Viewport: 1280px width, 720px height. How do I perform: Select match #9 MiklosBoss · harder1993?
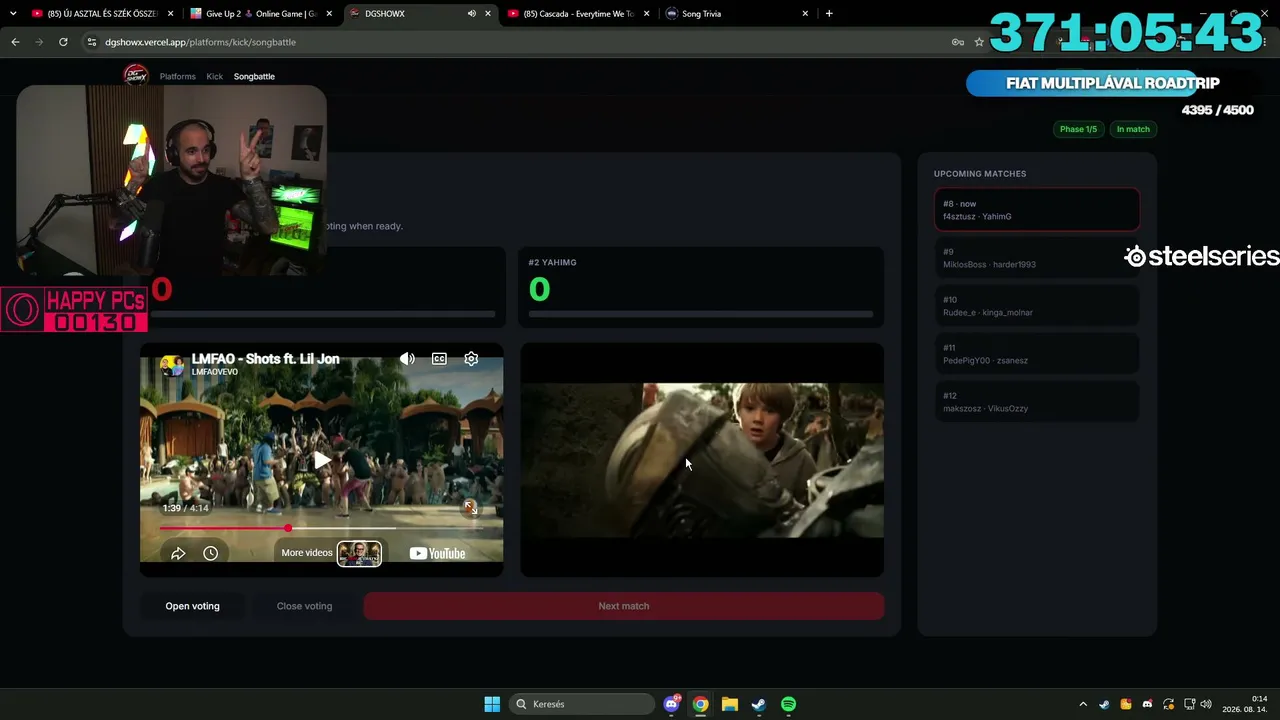(1037, 258)
